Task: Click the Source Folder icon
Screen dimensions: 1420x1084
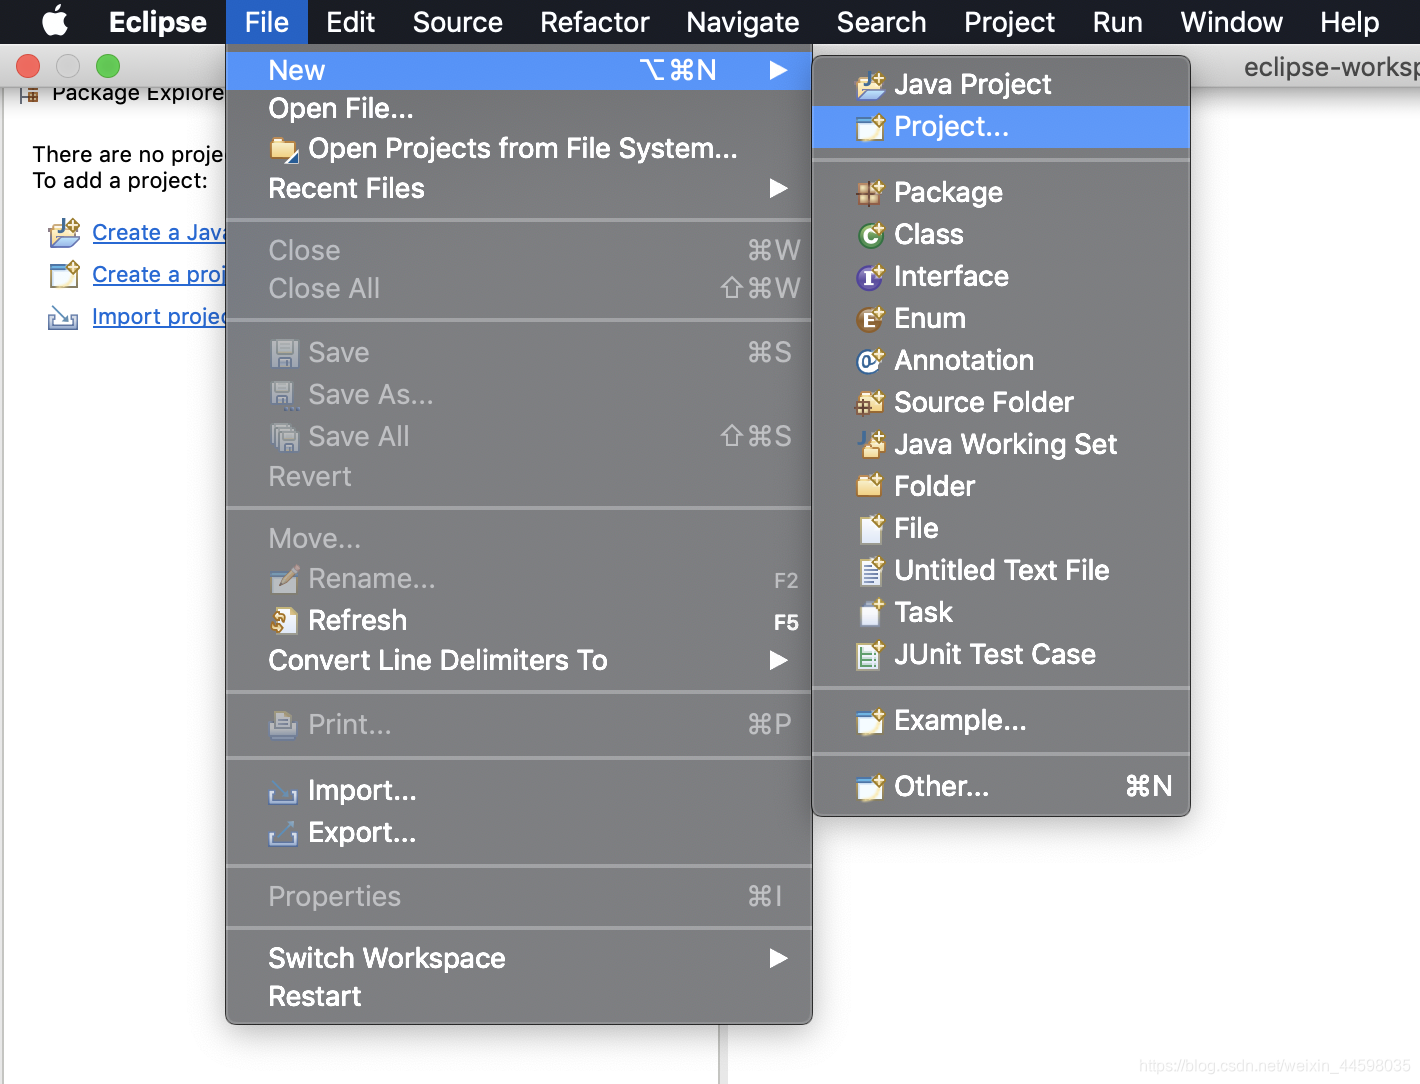Action: pos(870,403)
